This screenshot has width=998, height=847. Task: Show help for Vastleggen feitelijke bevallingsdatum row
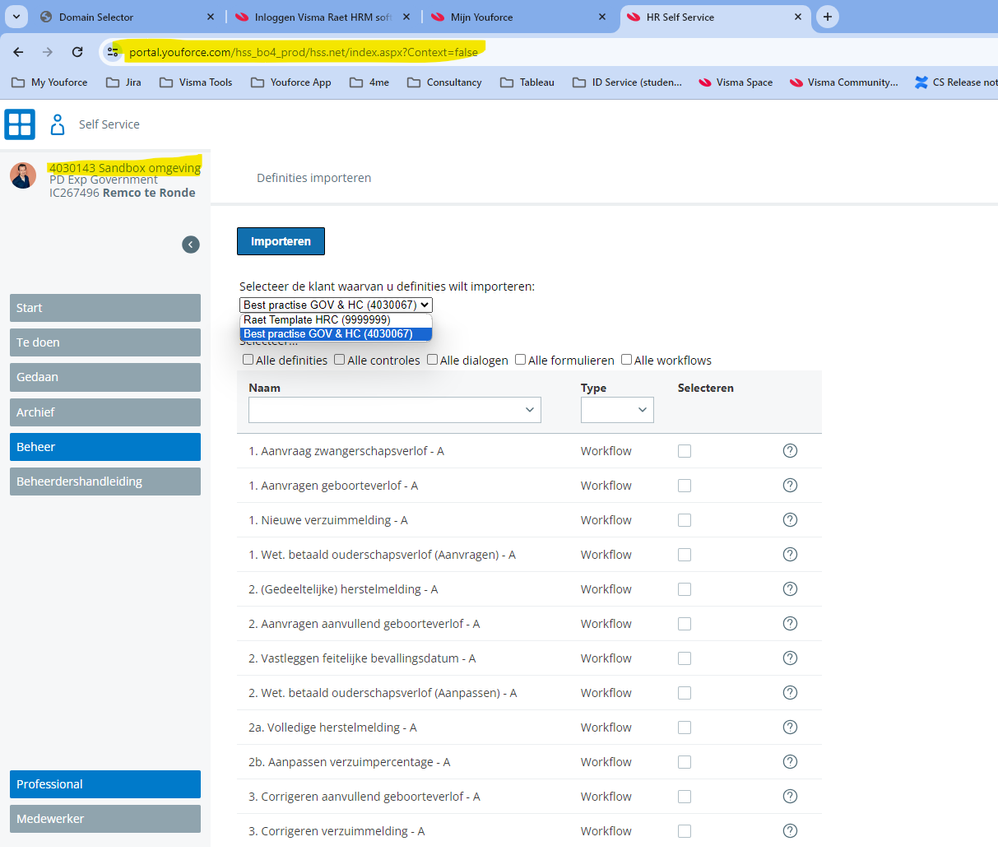tap(790, 658)
